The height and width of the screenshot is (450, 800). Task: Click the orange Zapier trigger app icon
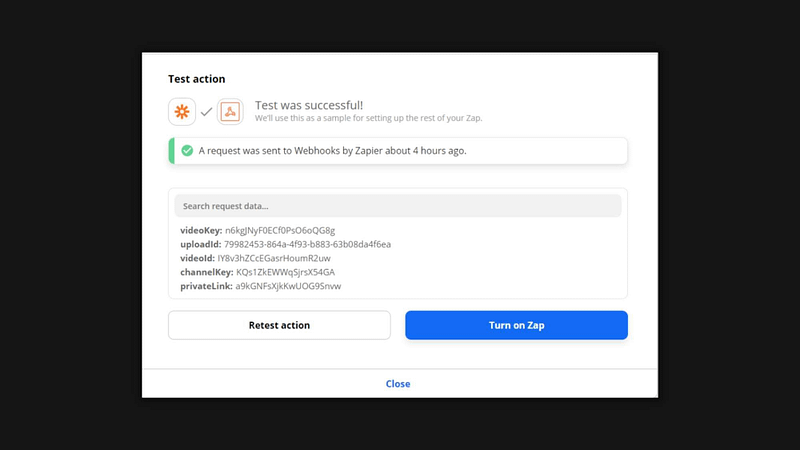(182, 112)
